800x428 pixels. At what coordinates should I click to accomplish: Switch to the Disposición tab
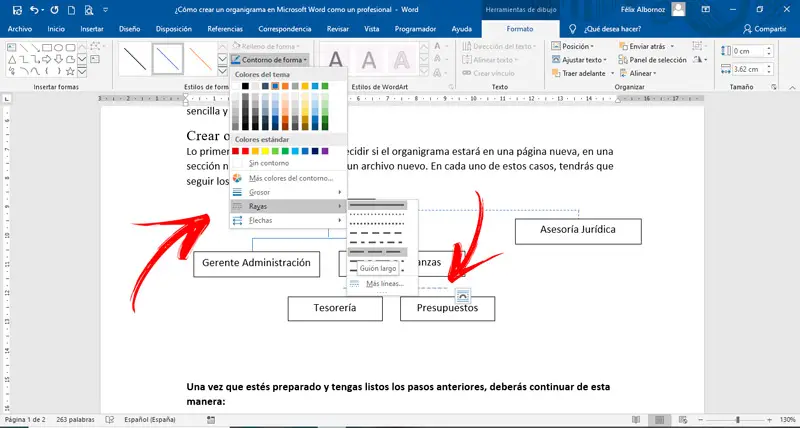click(173, 29)
